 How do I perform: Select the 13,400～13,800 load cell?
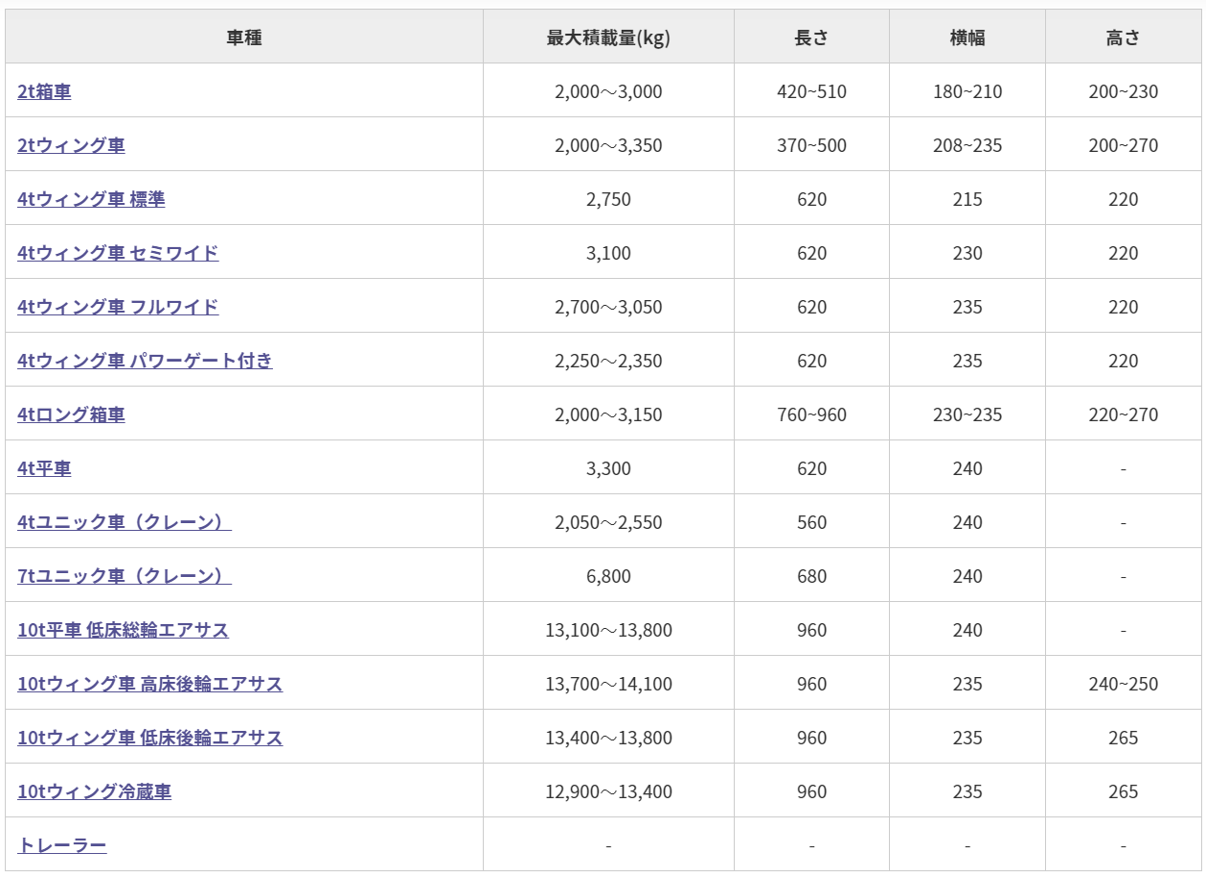tap(608, 739)
